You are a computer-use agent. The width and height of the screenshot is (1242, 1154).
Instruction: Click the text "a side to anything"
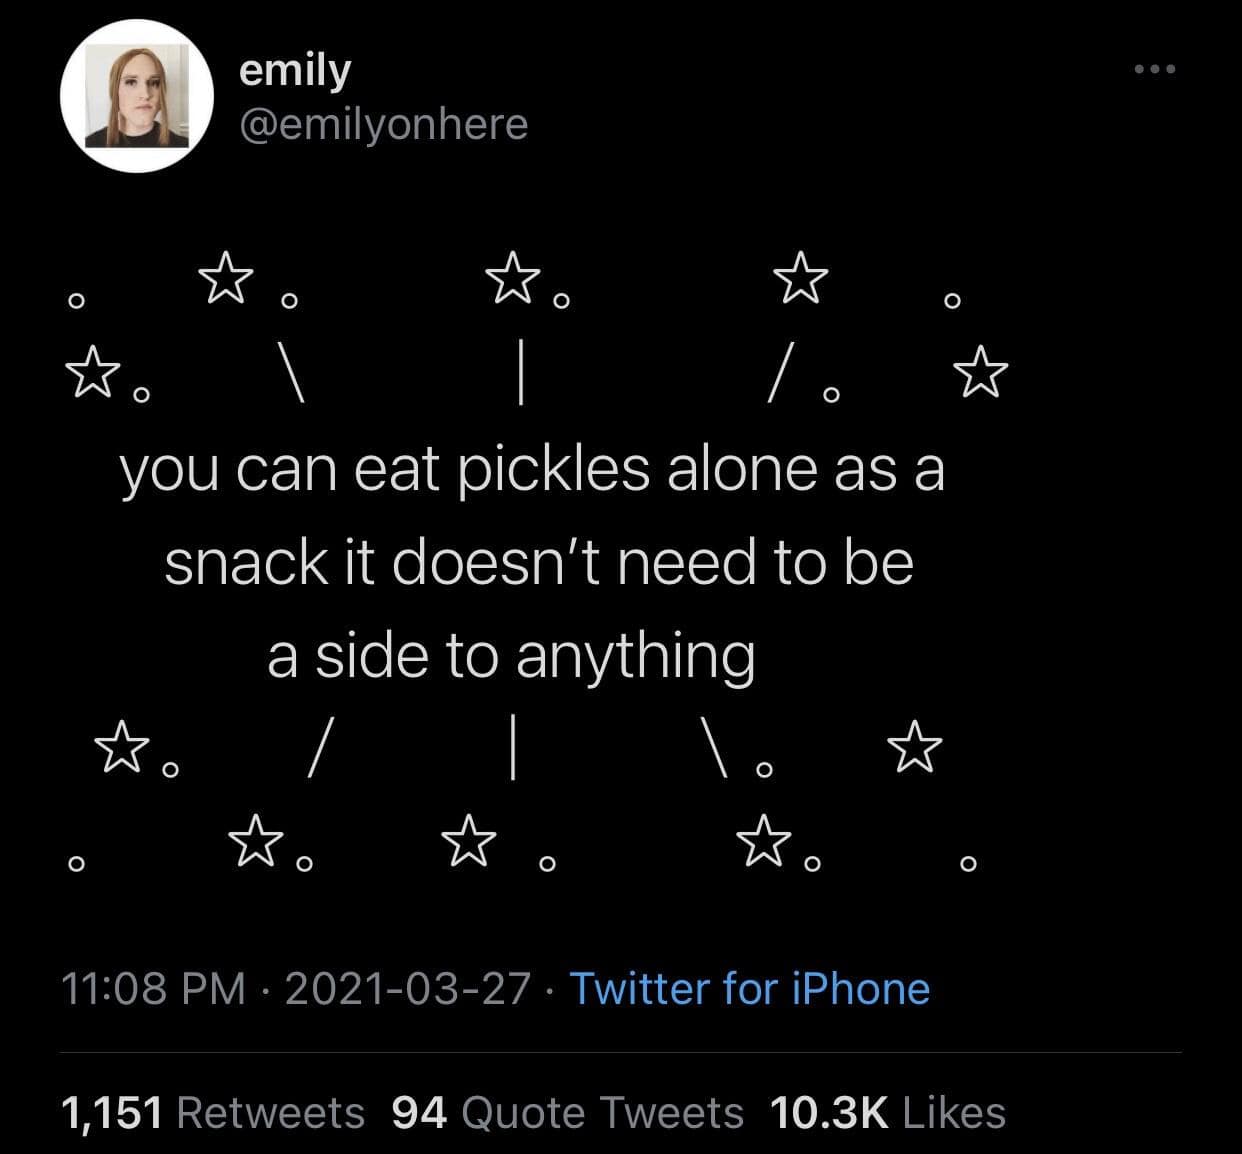[x=510, y=656]
